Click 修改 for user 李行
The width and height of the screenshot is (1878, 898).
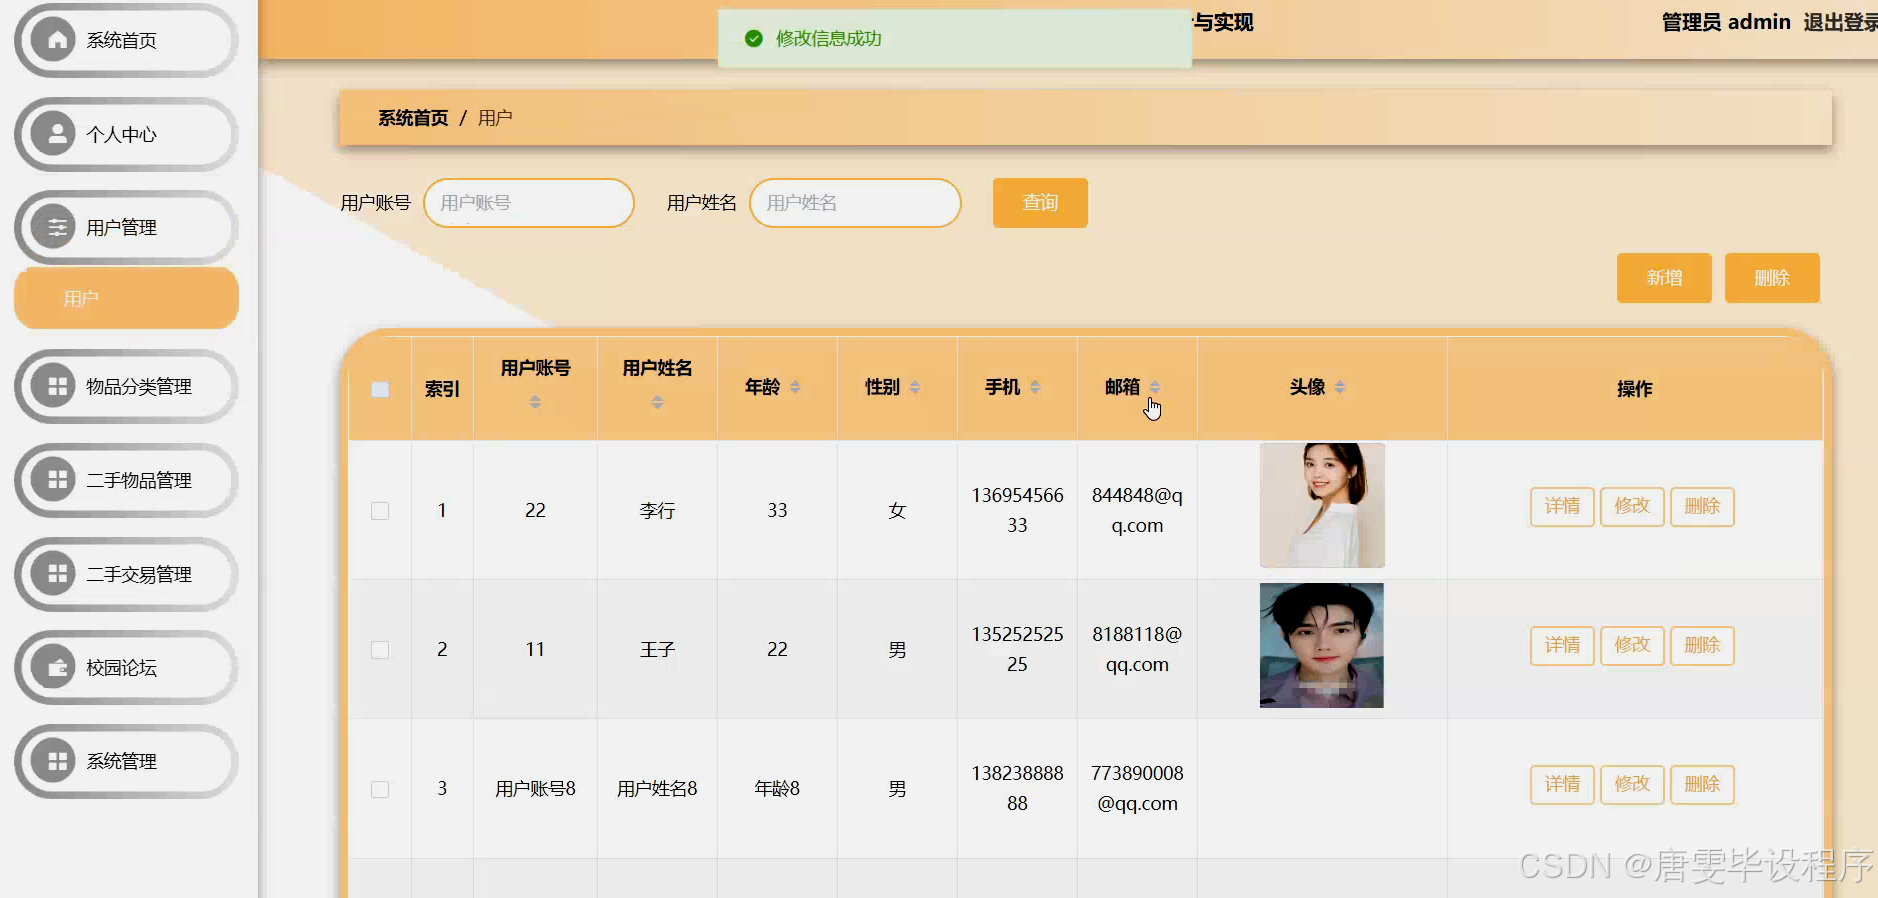[1632, 506]
